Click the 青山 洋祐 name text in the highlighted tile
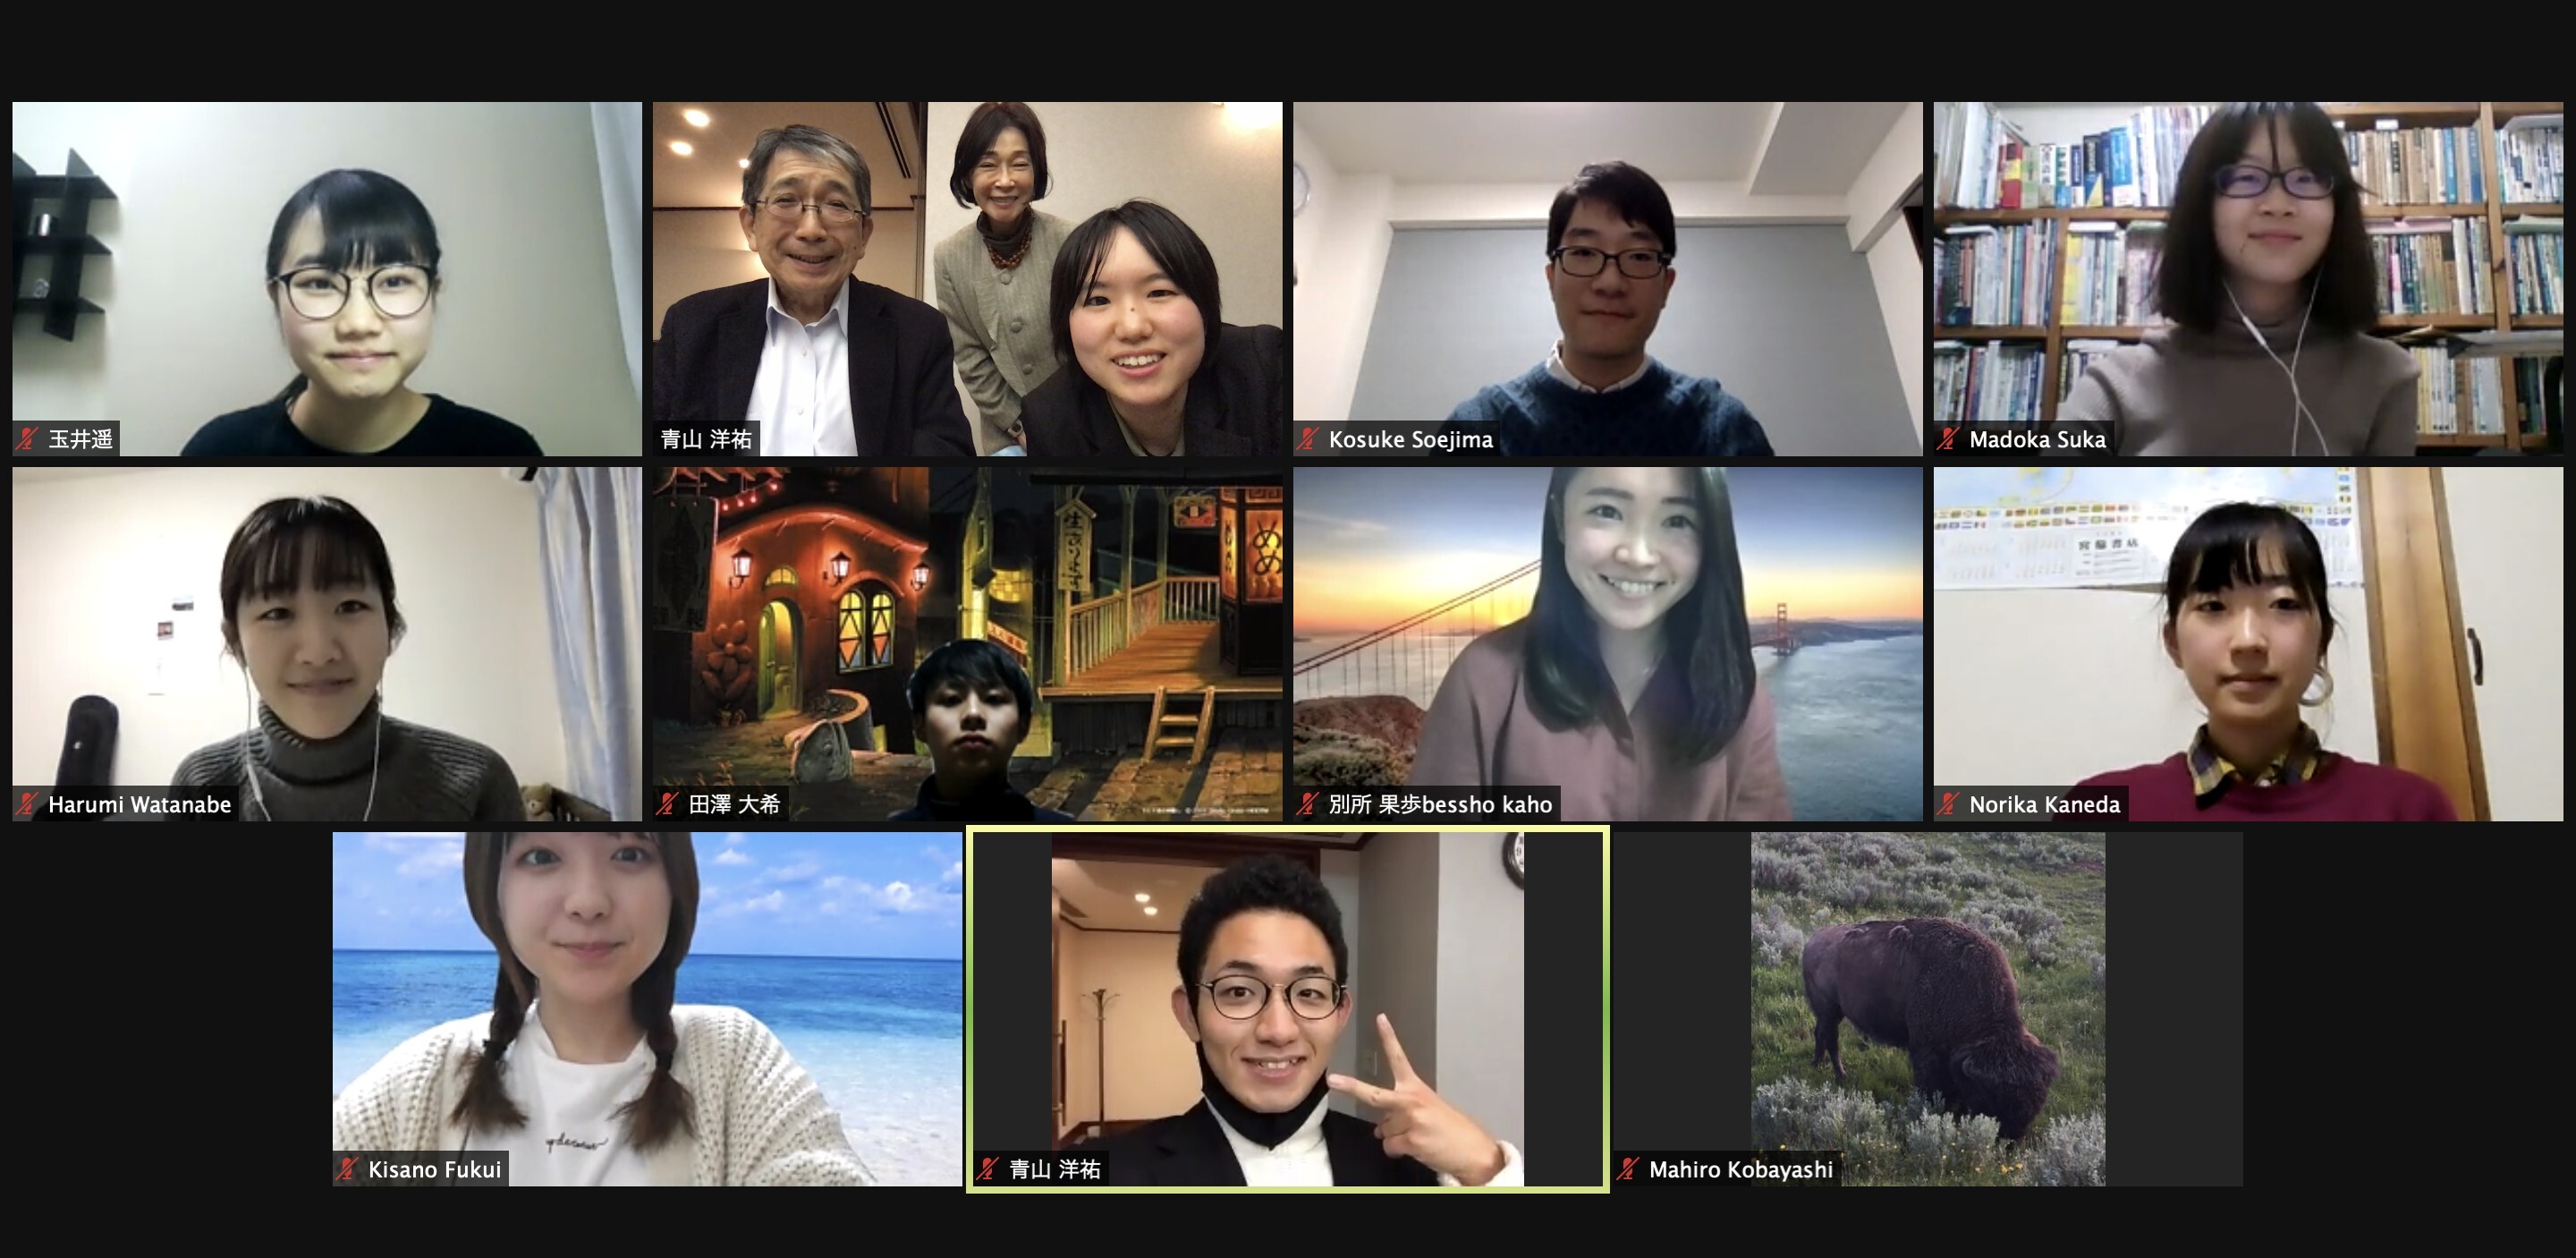Screen dimensions: 2576x1258 point(1055,1169)
